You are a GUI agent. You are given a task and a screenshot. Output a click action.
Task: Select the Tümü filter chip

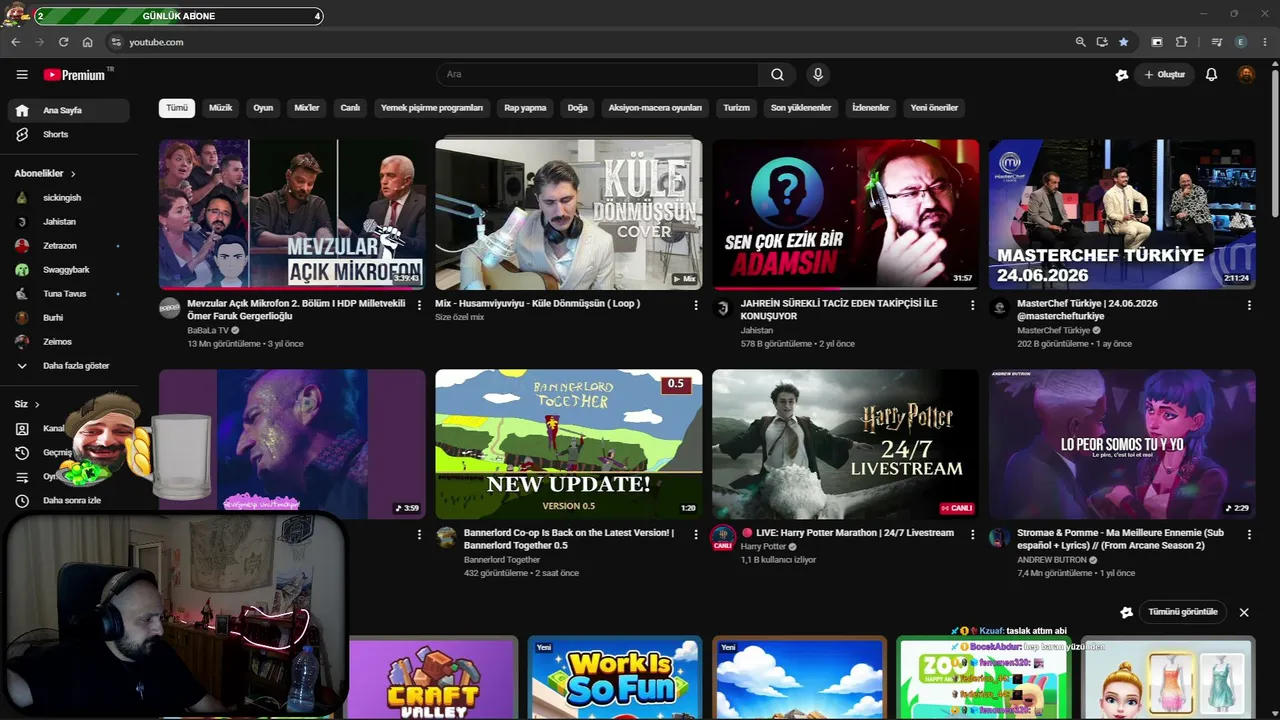[177, 108]
